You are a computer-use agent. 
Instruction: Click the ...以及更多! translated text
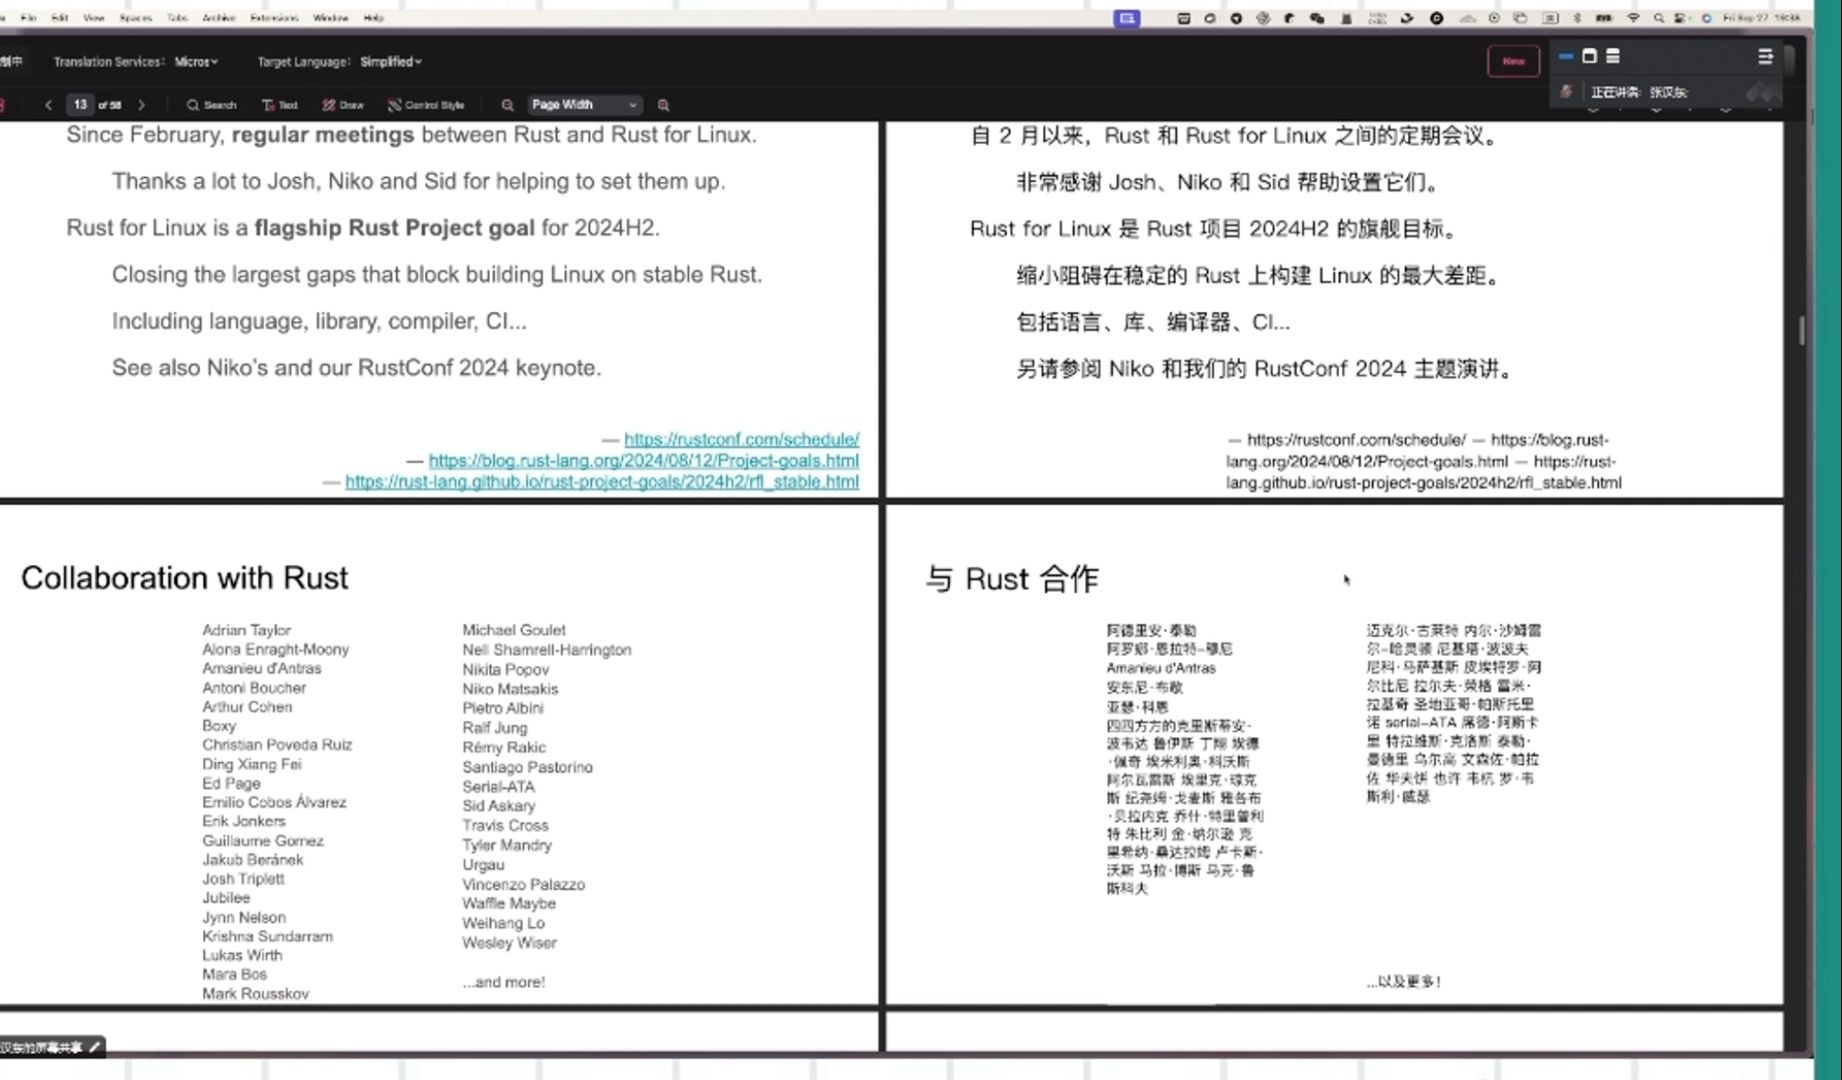[1404, 982]
